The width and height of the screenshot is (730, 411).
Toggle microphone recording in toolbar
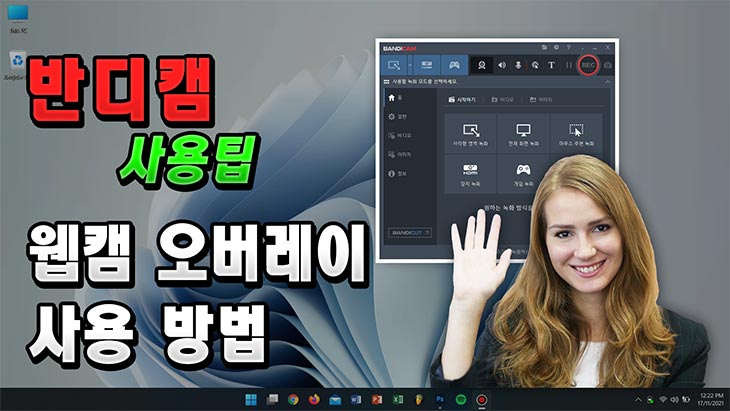517,65
